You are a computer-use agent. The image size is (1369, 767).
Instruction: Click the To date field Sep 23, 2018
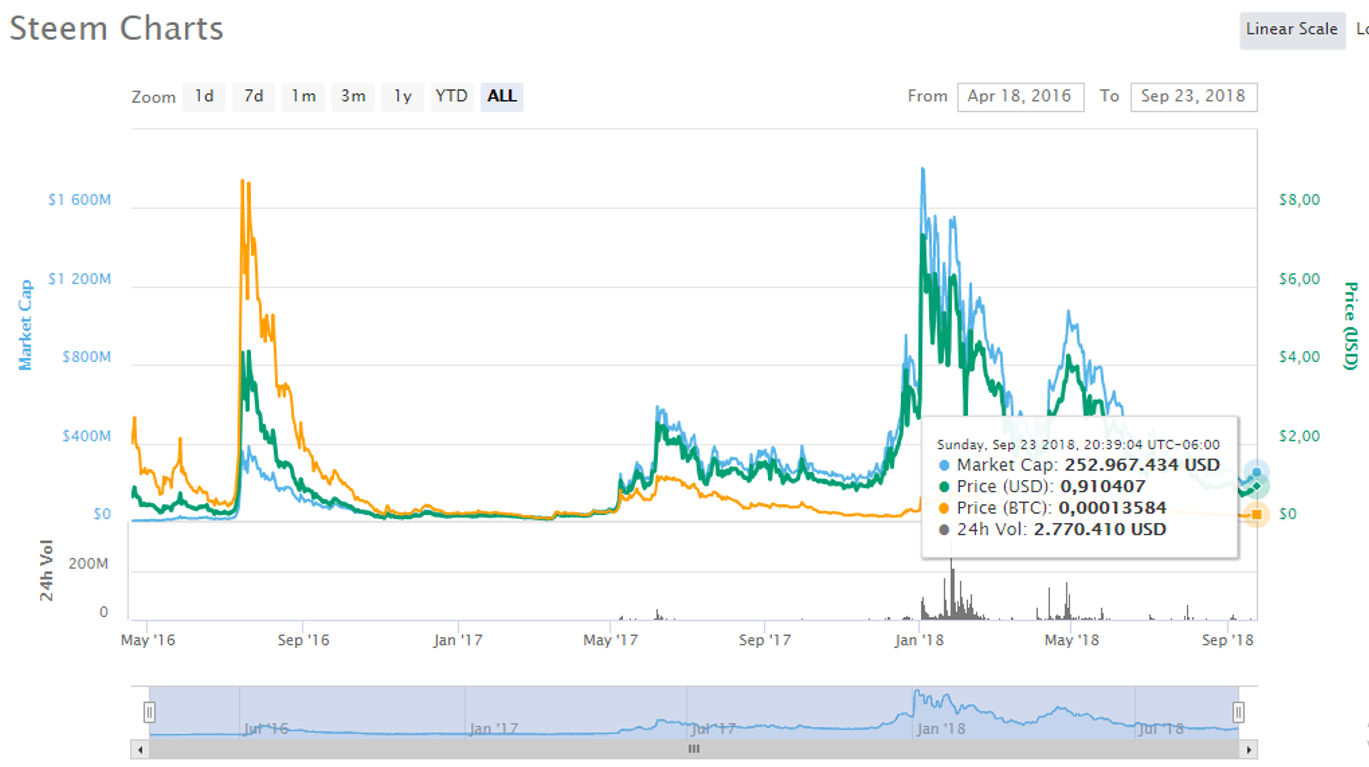(1193, 97)
